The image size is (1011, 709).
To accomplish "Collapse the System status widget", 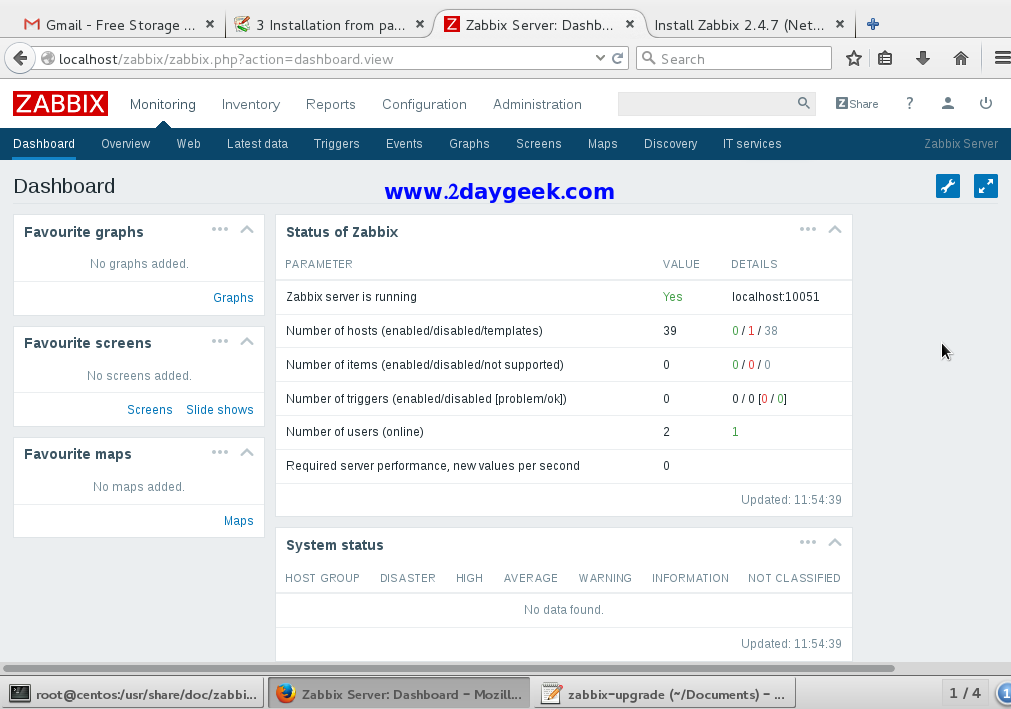I will (835, 543).
